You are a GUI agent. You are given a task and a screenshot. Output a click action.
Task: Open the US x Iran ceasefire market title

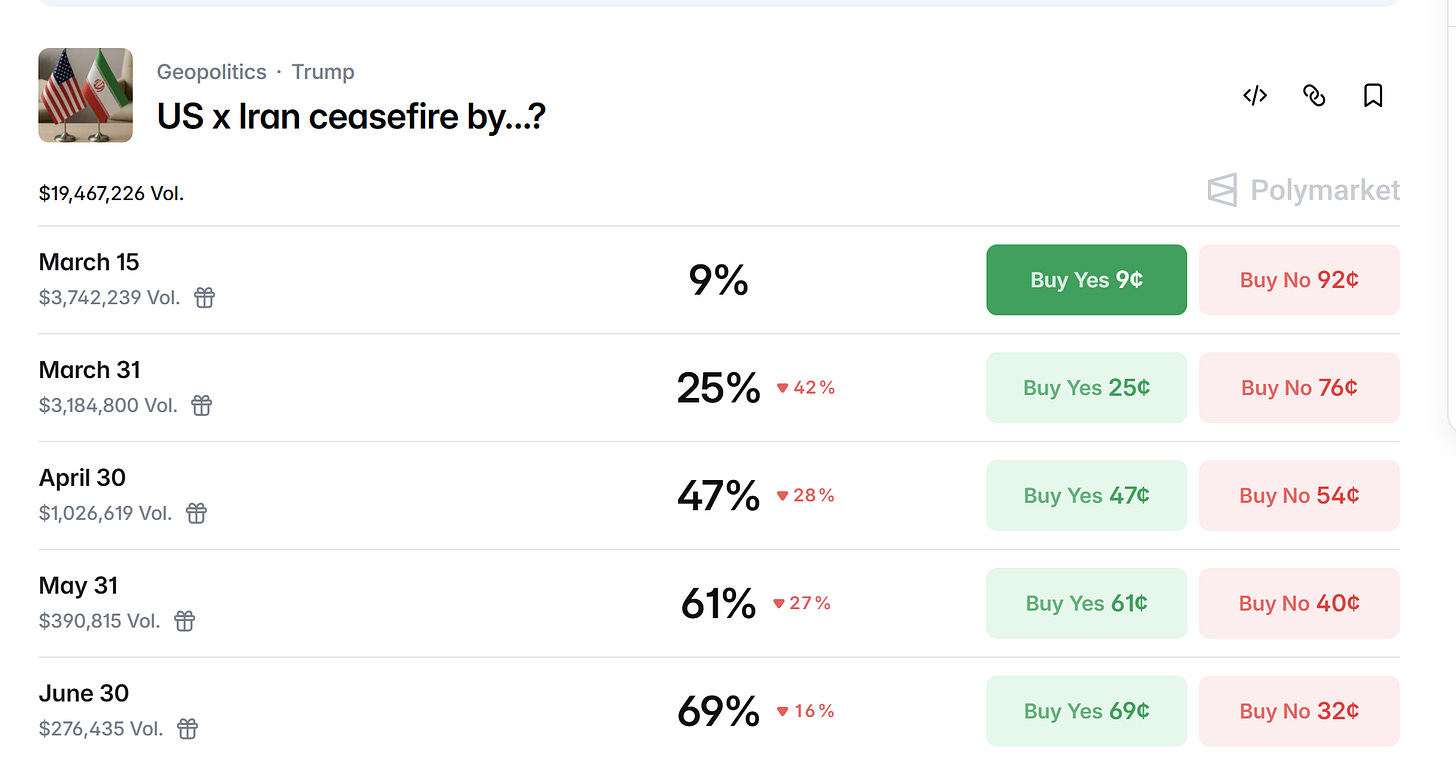(x=351, y=117)
